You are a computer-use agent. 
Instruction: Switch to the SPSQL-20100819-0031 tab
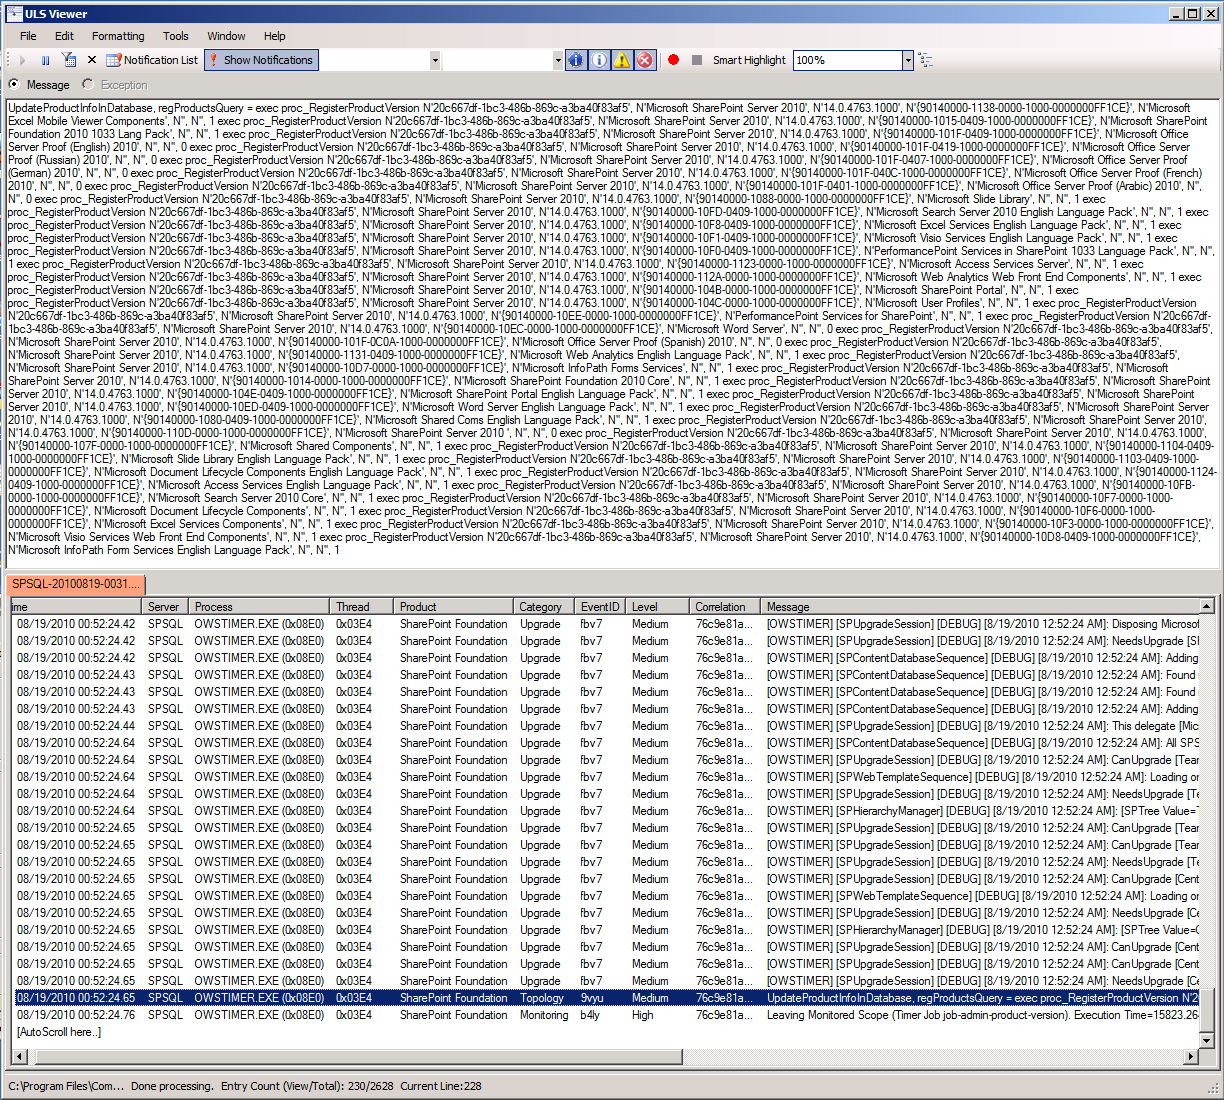click(x=75, y=584)
